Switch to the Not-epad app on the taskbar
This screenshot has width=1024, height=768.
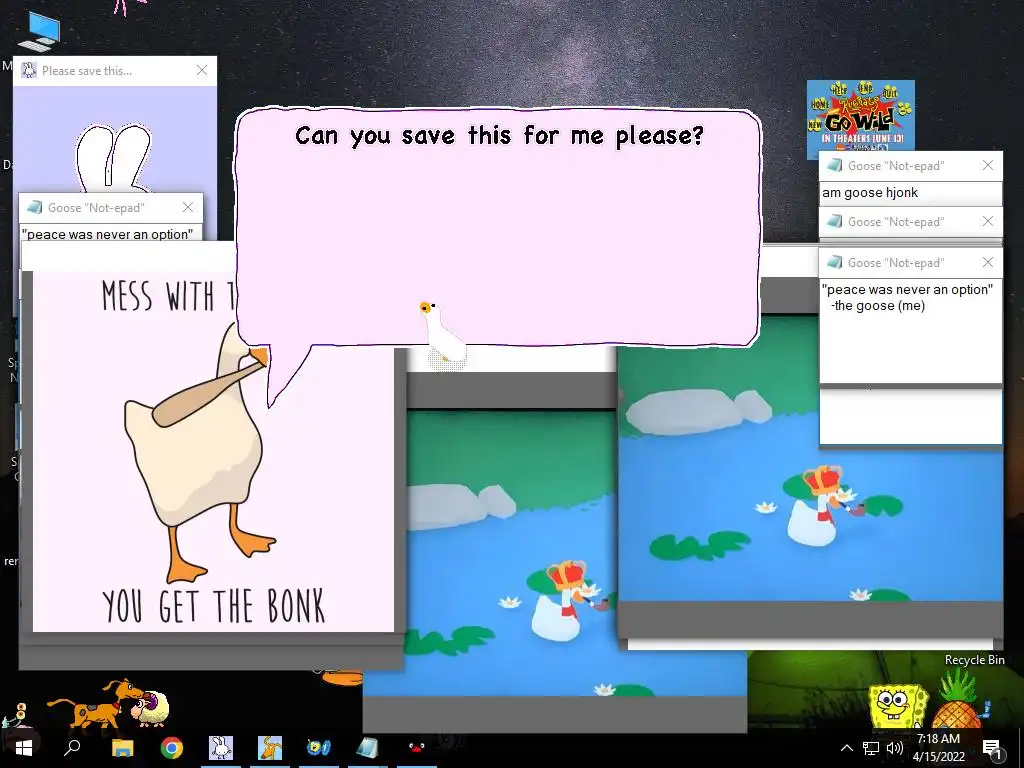(x=368, y=748)
